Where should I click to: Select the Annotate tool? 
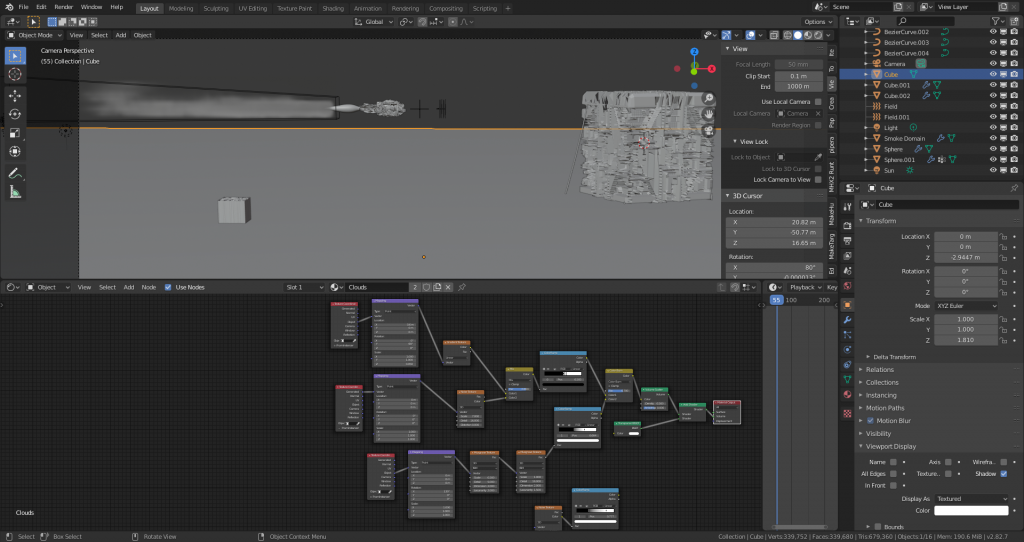click(x=14, y=174)
